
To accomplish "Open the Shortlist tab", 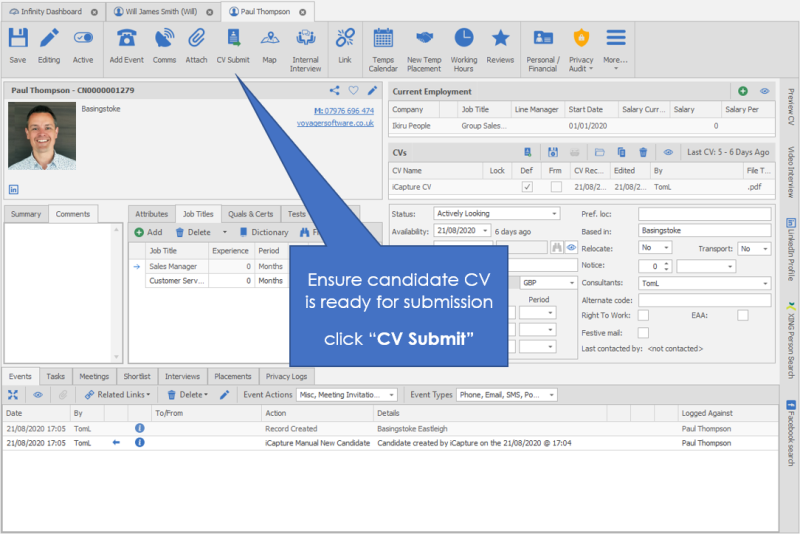I will (136, 376).
